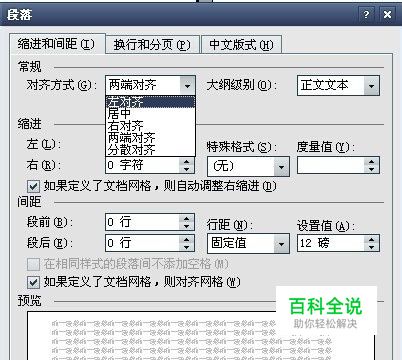Open the 特殊格式 dropdown
The image size is (402, 360).
[281, 166]
